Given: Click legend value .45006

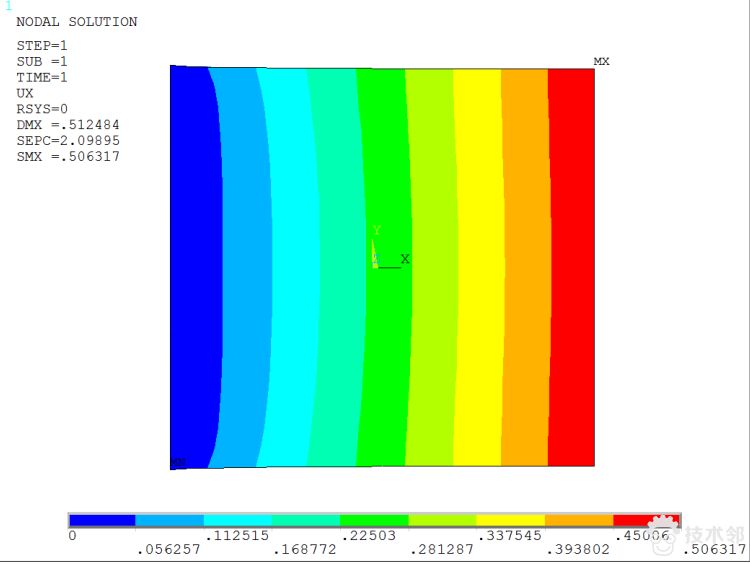Looking at the screenshot, I should click(642, 535).
